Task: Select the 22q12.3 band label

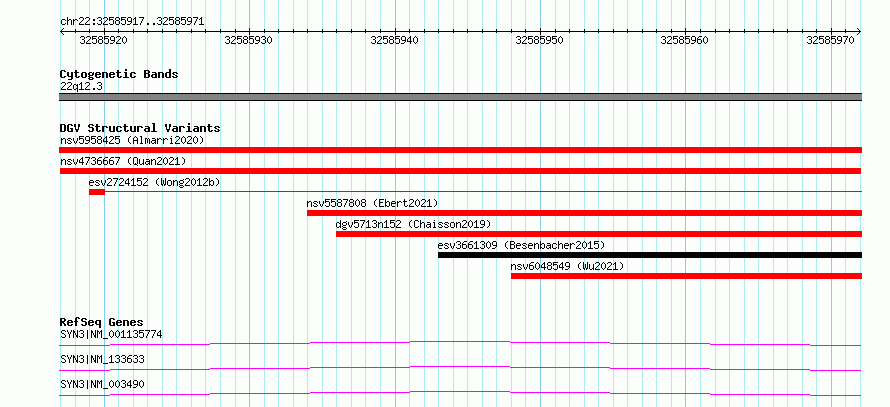Action: point(82,87)
